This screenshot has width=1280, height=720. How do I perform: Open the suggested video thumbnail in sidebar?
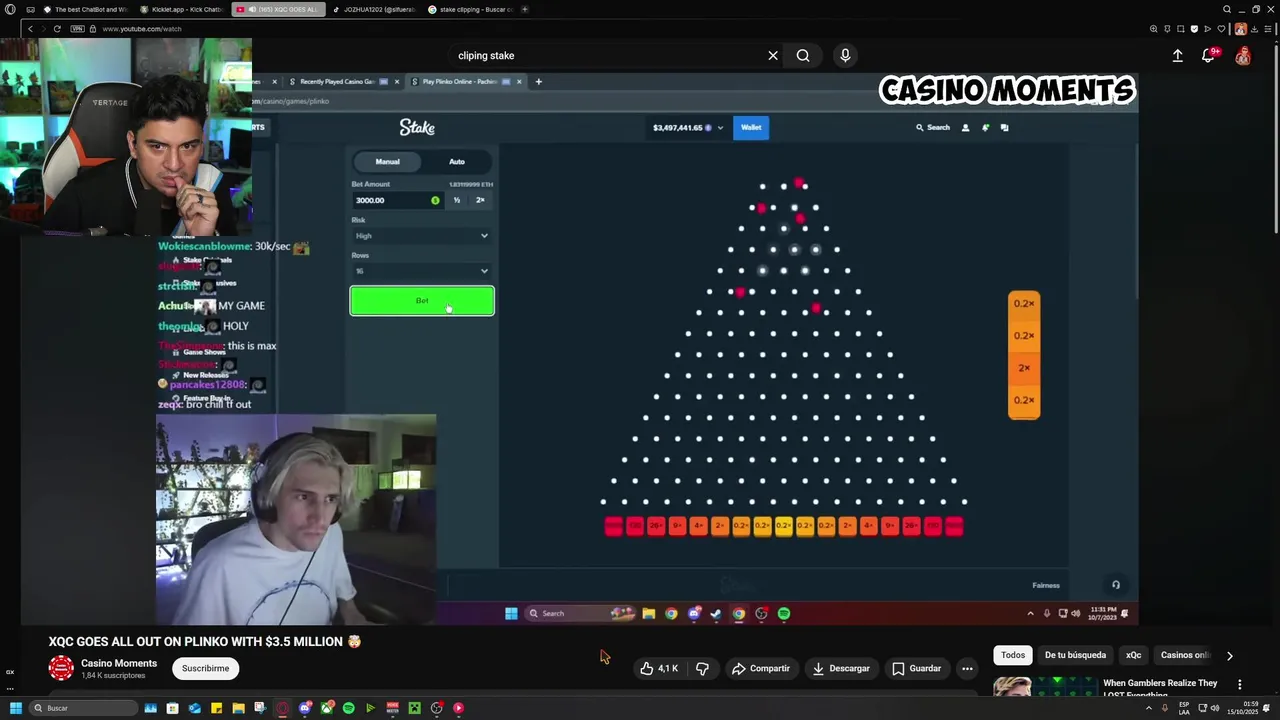(1045, 686)
